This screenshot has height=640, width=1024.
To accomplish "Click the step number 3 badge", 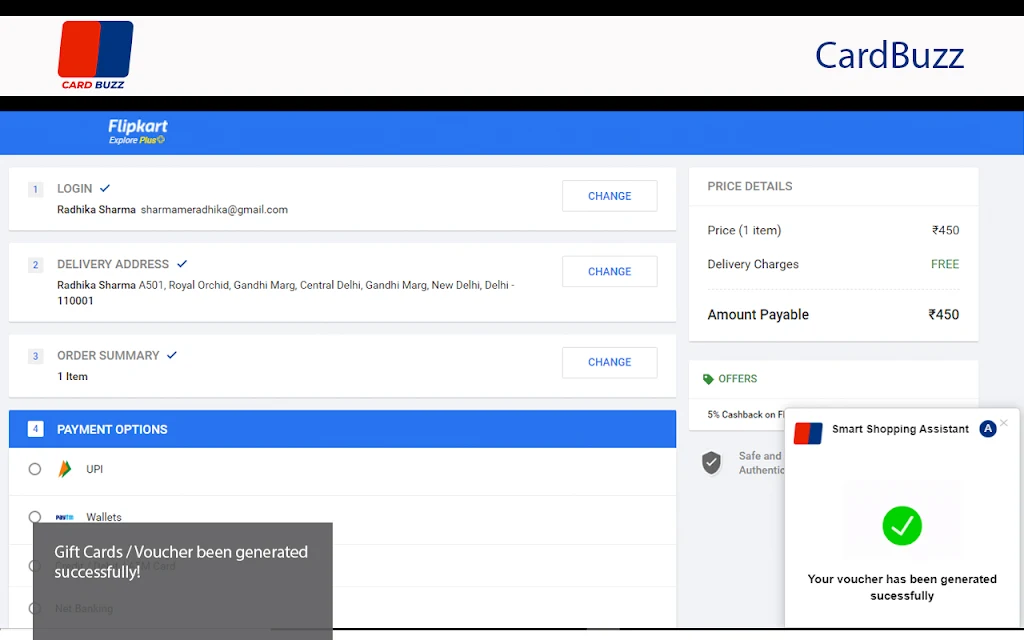I will coord(35,356).
